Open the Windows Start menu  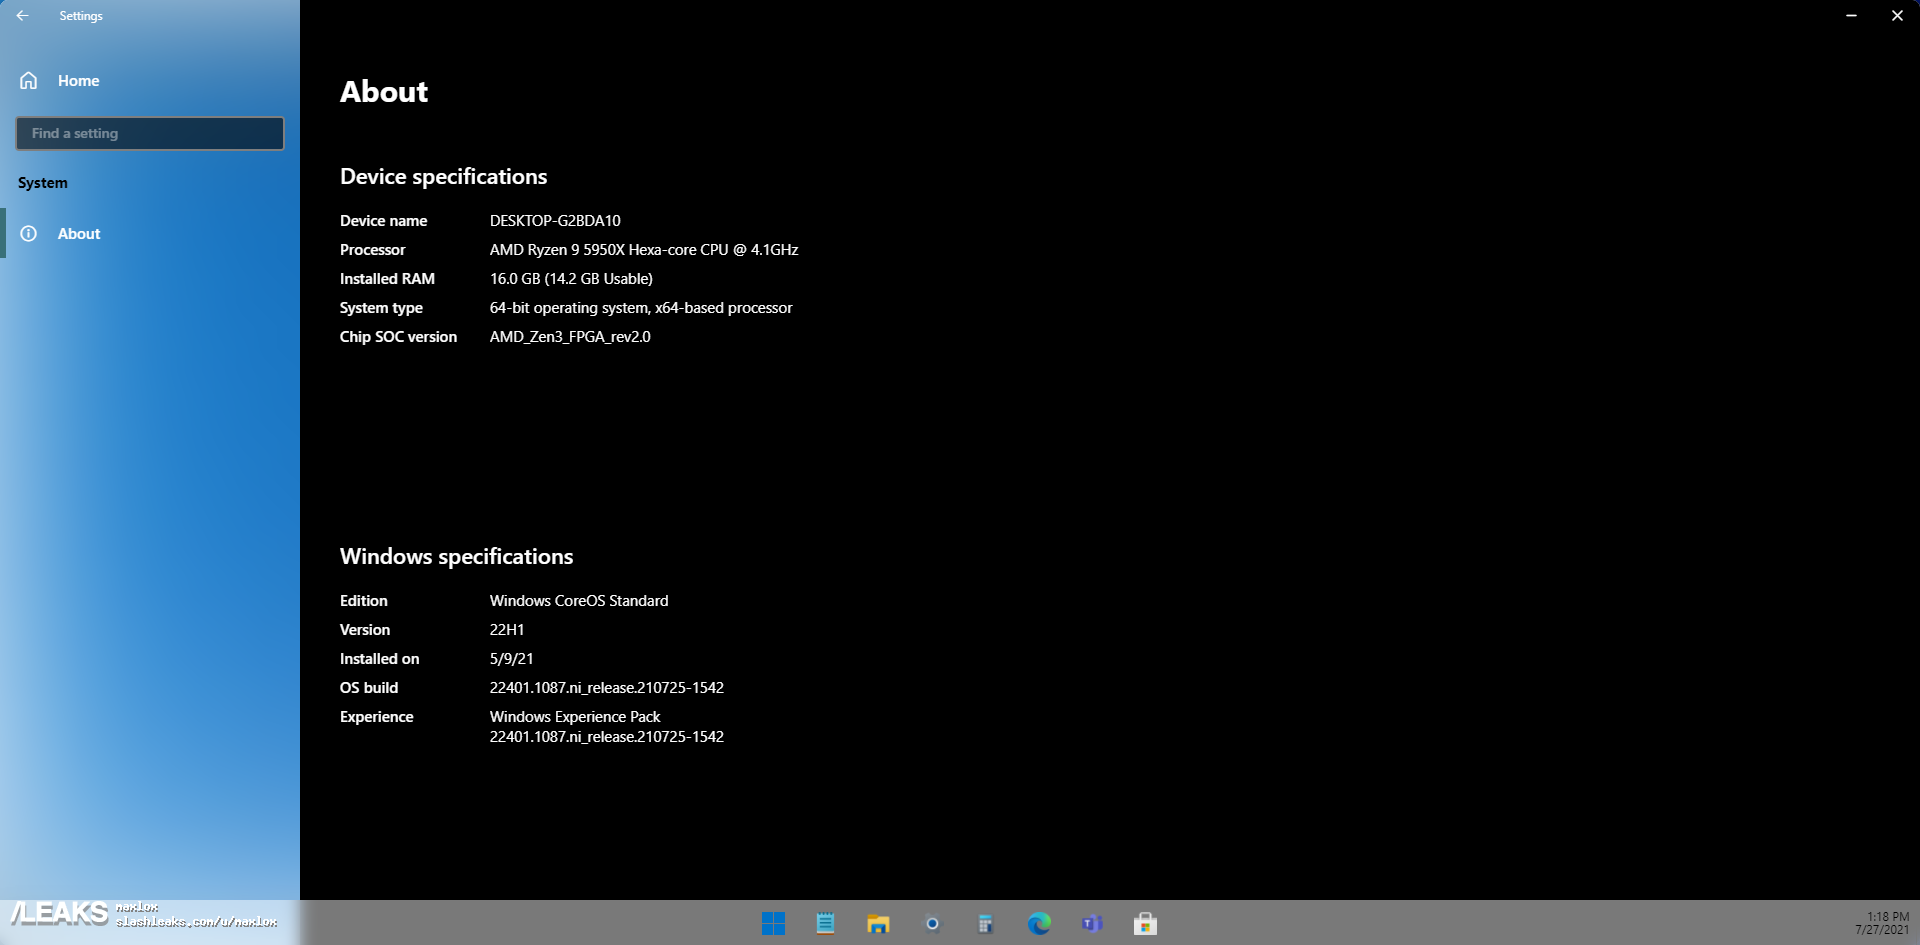coord(773,923)
